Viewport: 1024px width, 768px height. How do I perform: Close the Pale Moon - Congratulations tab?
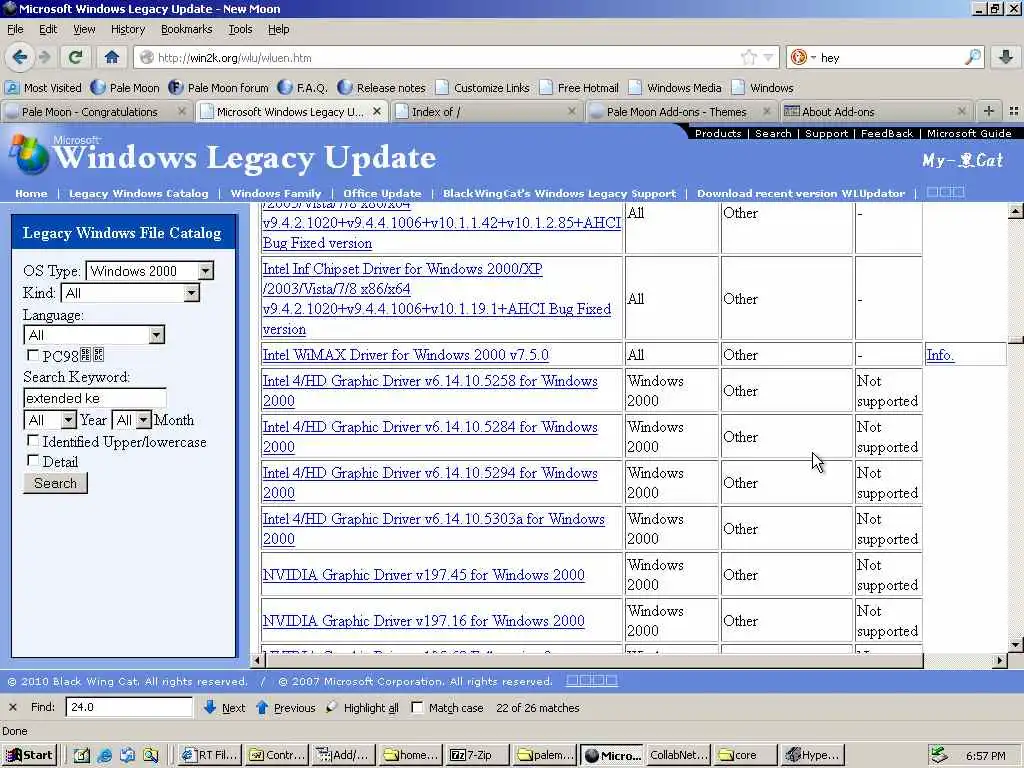[182, 112]
